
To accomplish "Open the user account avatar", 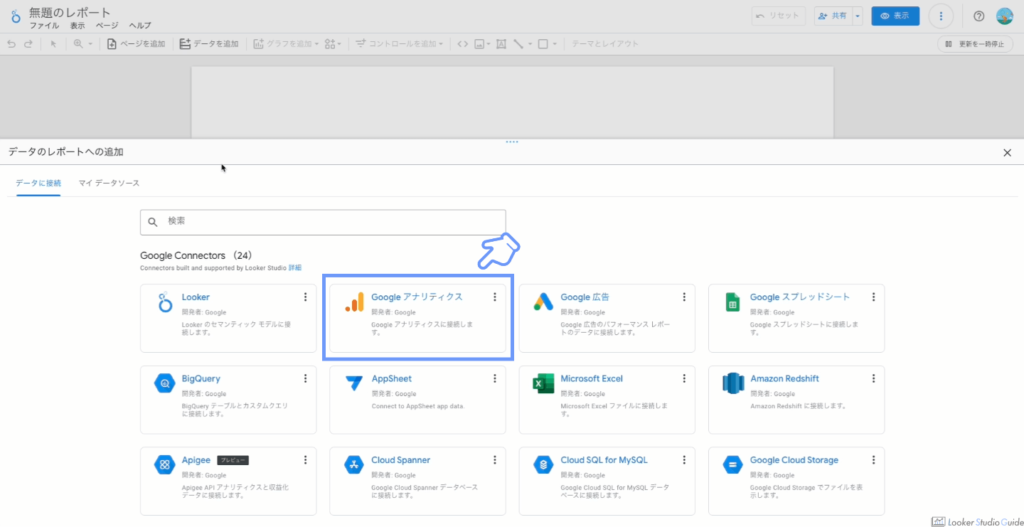I will (1004, 16).
